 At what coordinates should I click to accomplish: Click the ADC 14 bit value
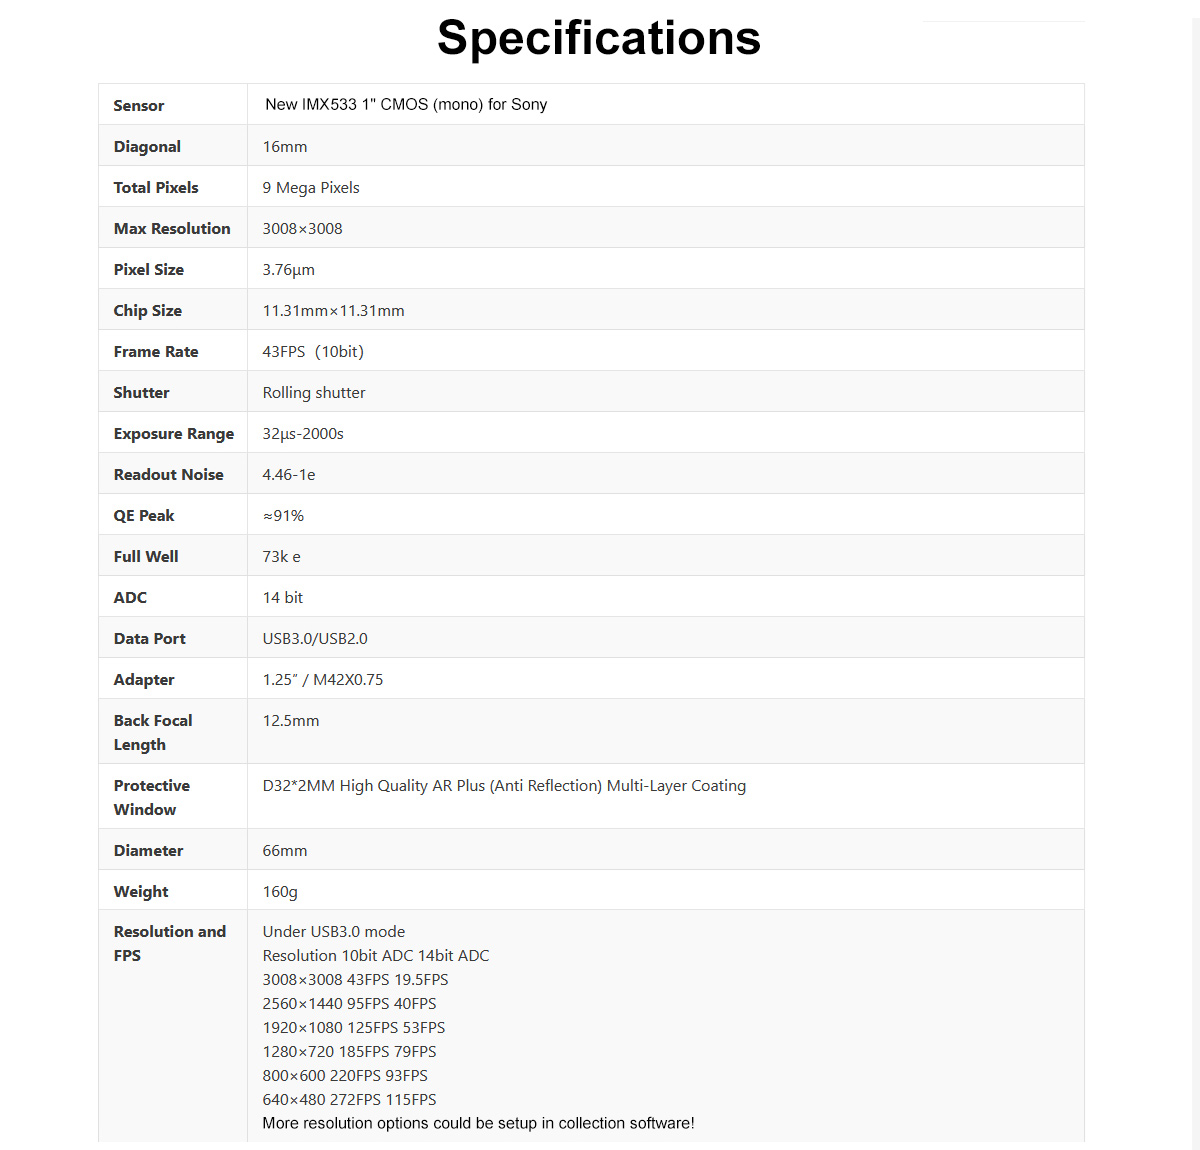pos(282,598)
